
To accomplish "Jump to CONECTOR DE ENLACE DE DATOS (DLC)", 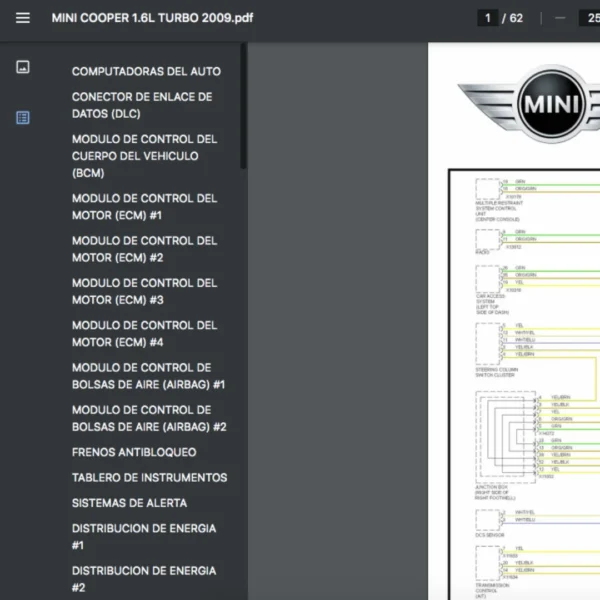I will pyautogui.click(x=142, y=106).
